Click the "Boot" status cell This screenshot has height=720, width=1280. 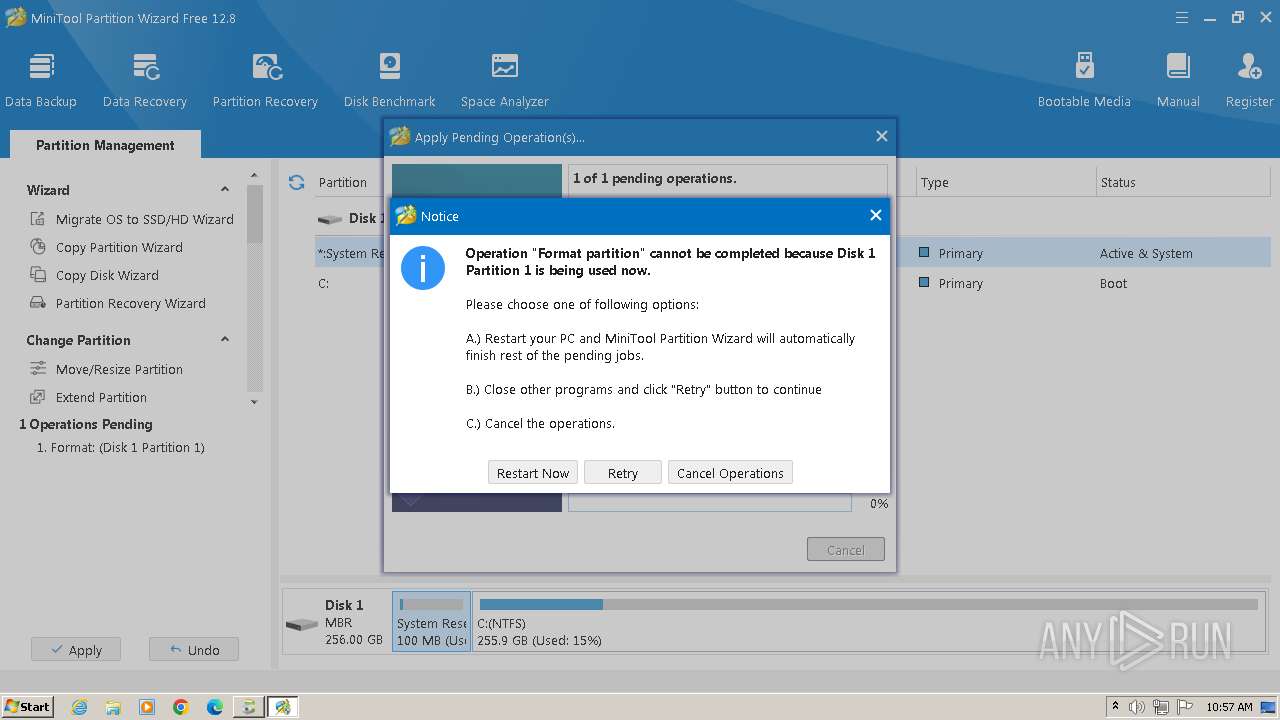[x=1113, y=283]
